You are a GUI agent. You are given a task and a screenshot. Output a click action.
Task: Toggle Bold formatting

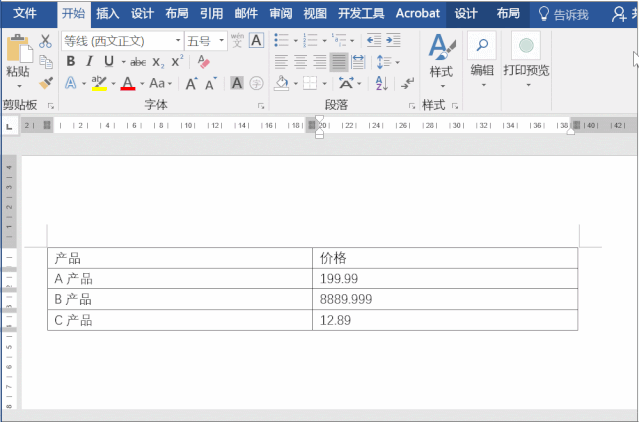(71, 62)
